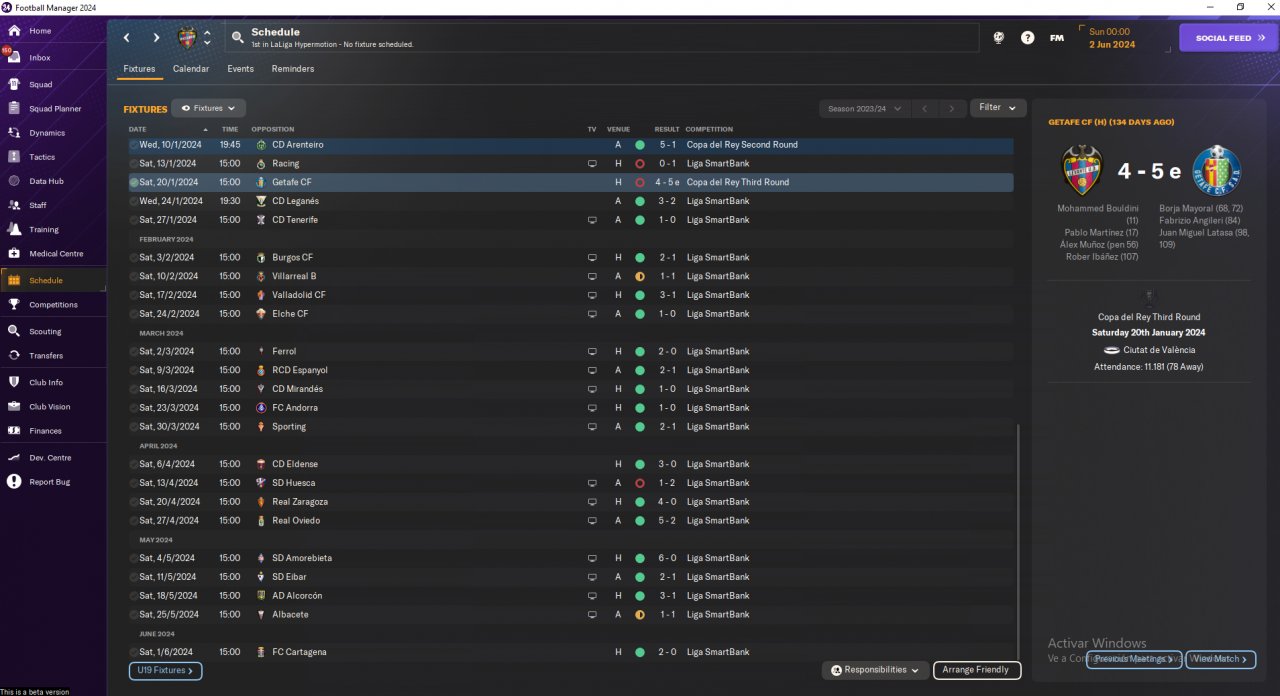Screen dimensions: 1280x696
Task: Click the TV icon on the Racing row
Action: pyautogui.click(x=592, y=164)
